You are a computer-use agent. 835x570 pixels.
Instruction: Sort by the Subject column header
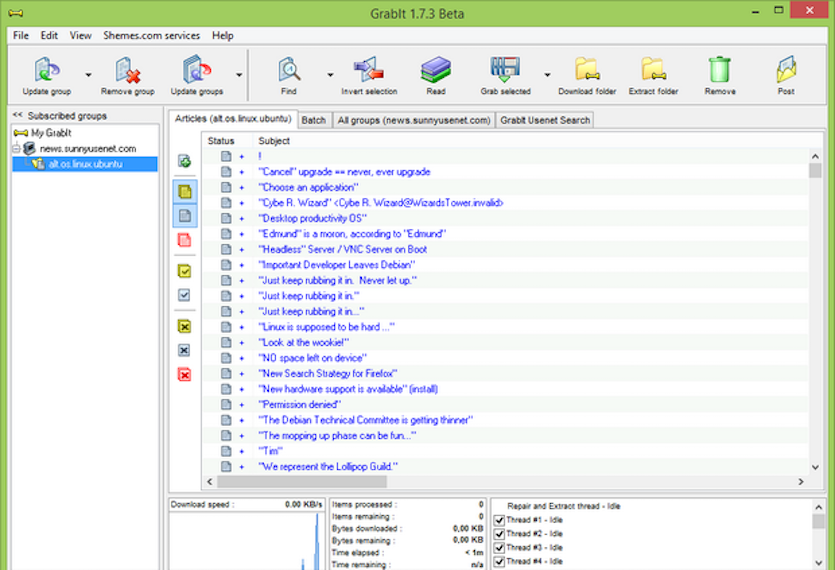click(x=274, y=141)
